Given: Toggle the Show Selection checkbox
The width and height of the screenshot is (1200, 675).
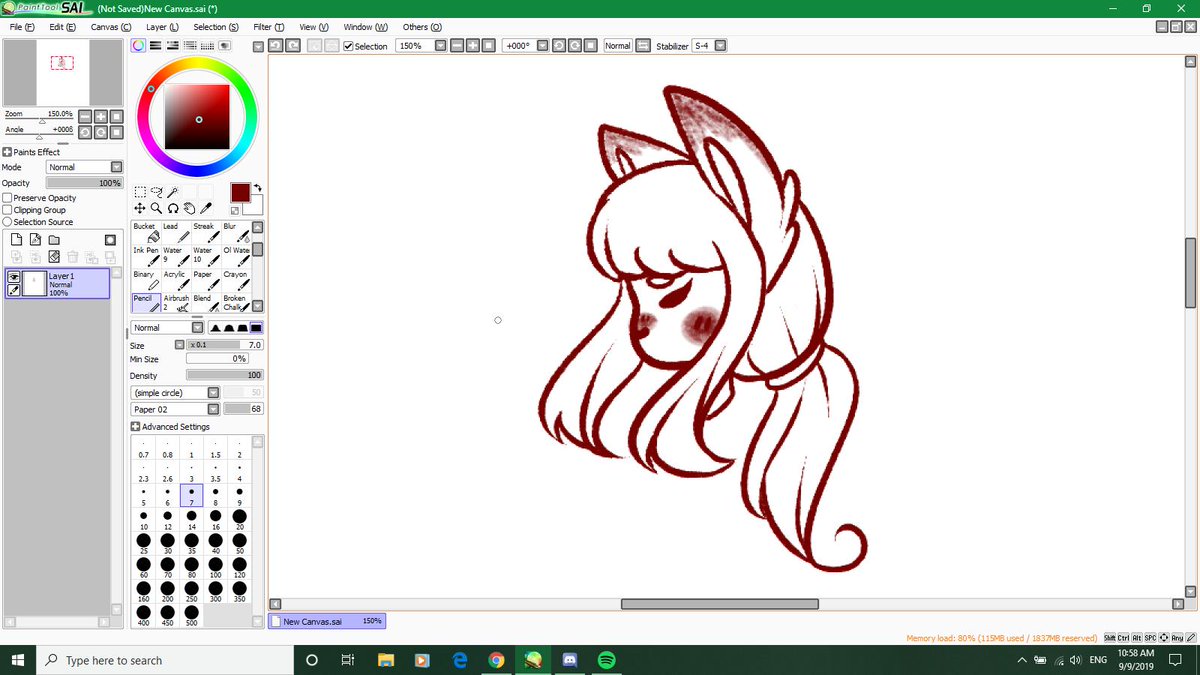Looking at the screenshot, I should (348, 46).
